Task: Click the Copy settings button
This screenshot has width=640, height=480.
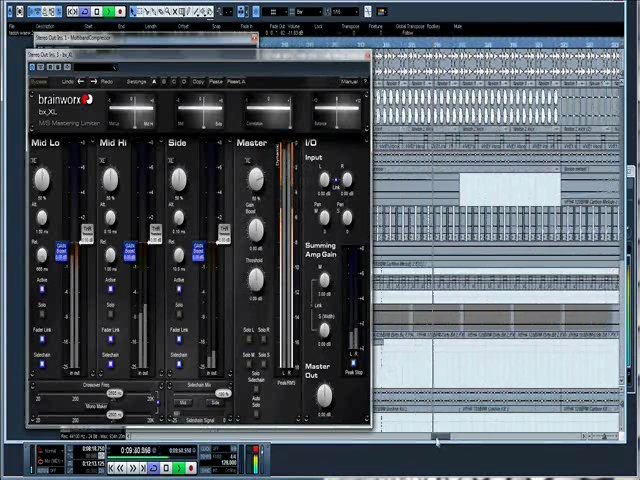Action: tap(198, 82)
